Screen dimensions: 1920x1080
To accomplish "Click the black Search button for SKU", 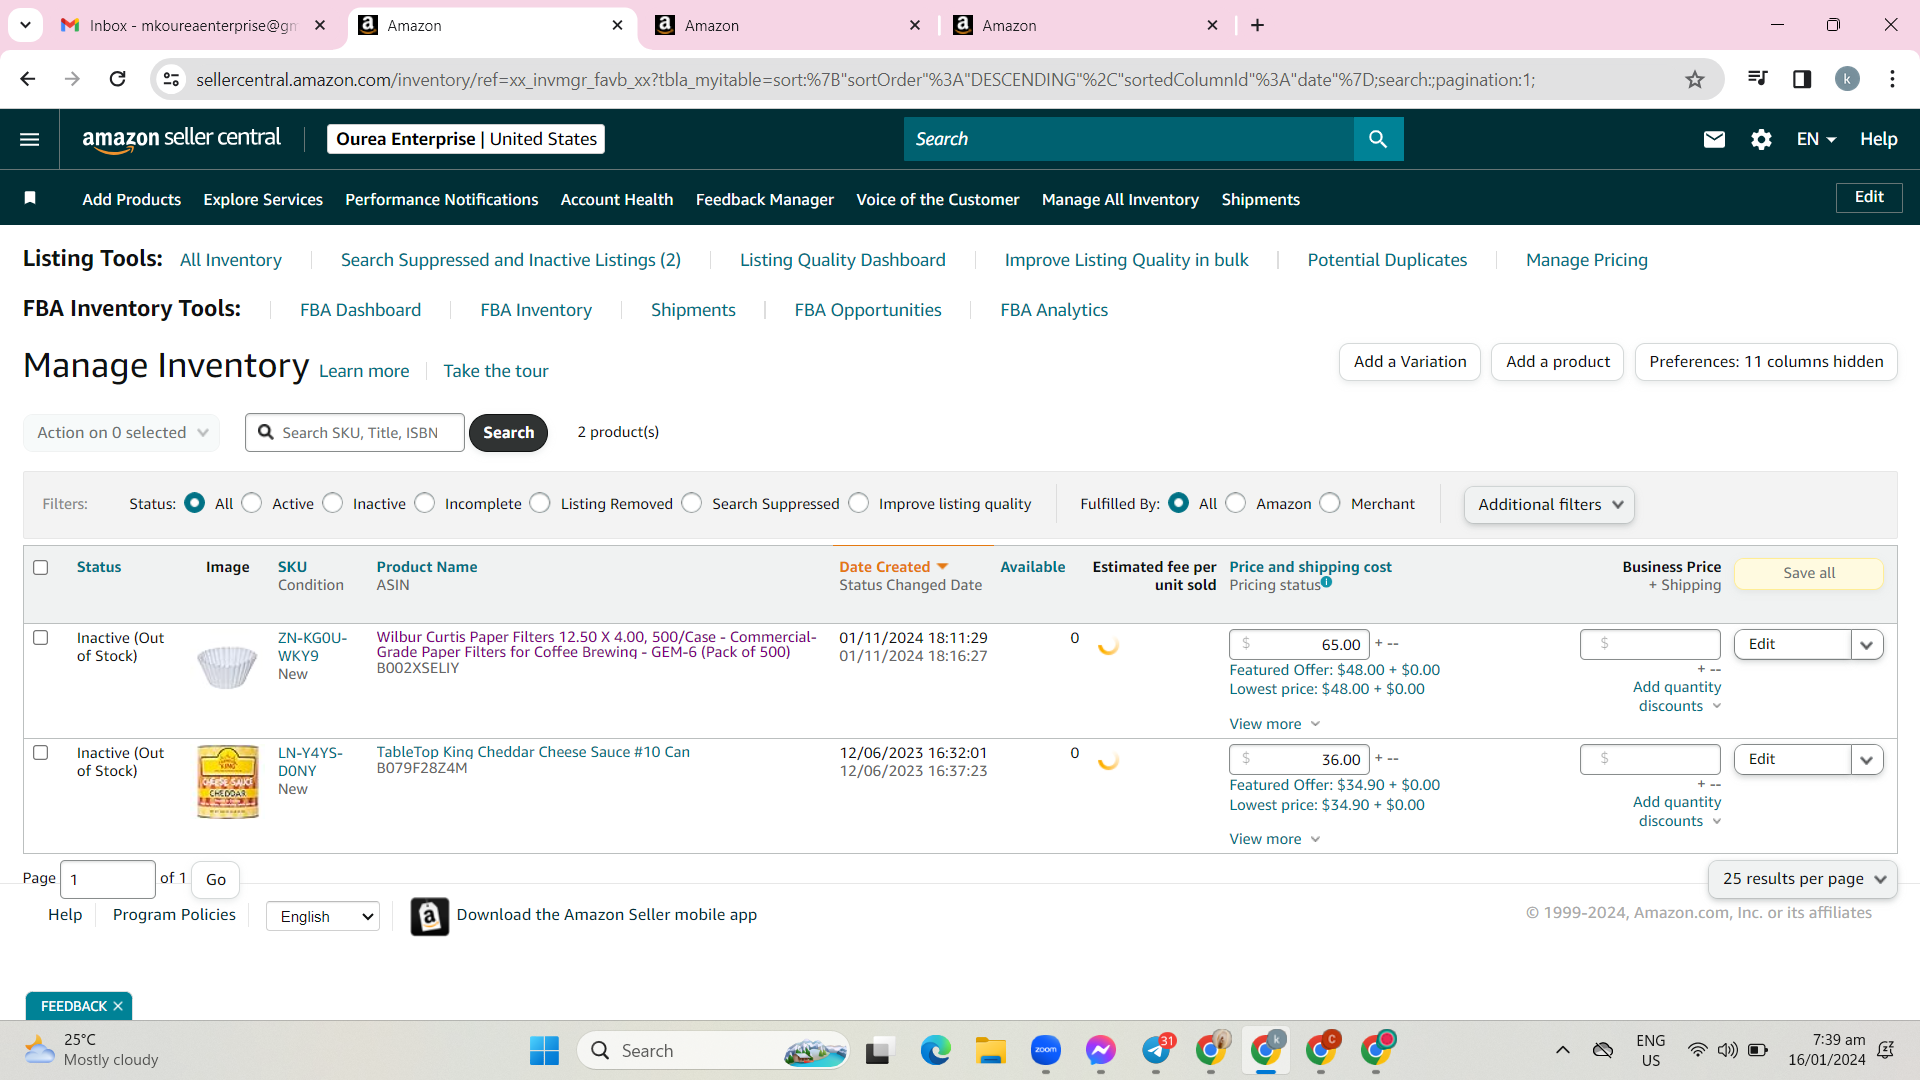I will tap(508, 433).
